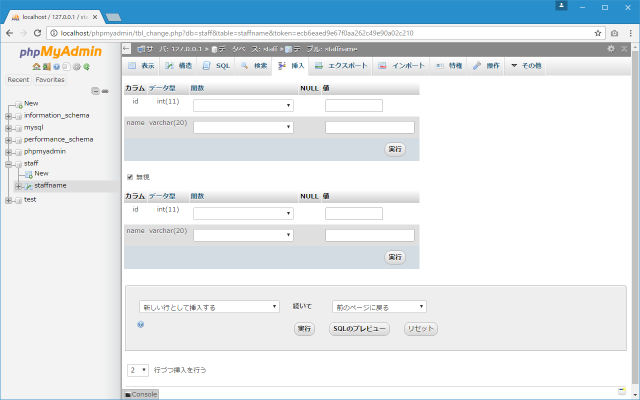640x400 pixels.
Task: Open page settings gear at top right
Action: pos(611,49)
